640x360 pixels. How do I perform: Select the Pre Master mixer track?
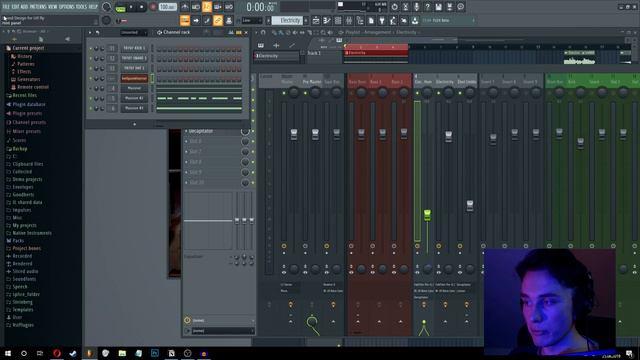[x=312, y=82]
